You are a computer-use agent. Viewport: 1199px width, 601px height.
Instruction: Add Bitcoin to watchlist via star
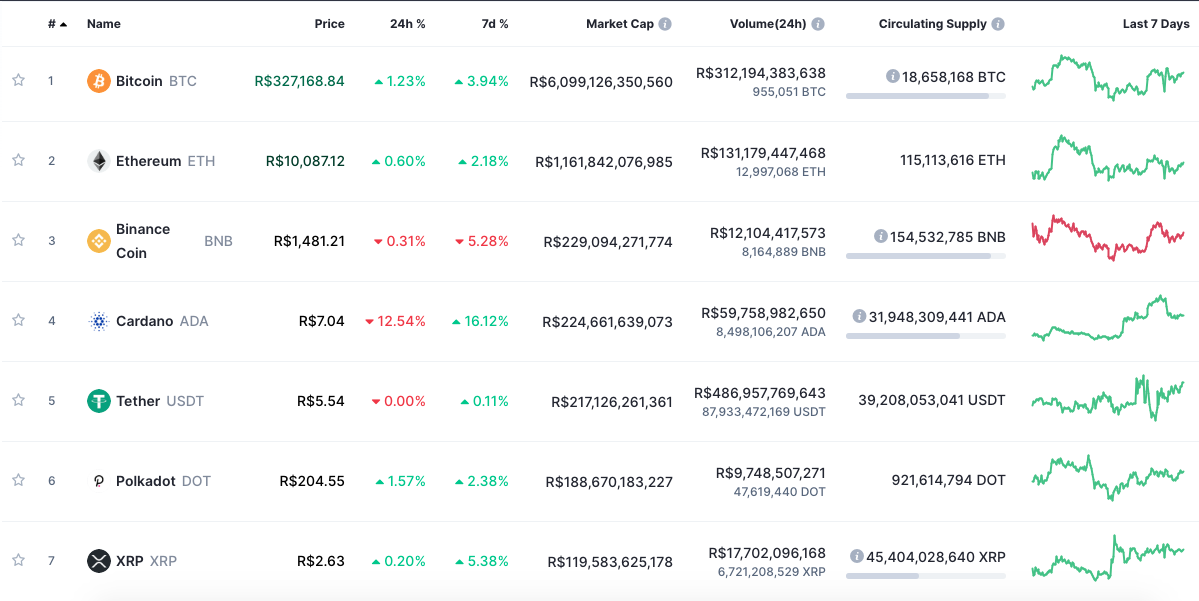(x=17, y=82)
